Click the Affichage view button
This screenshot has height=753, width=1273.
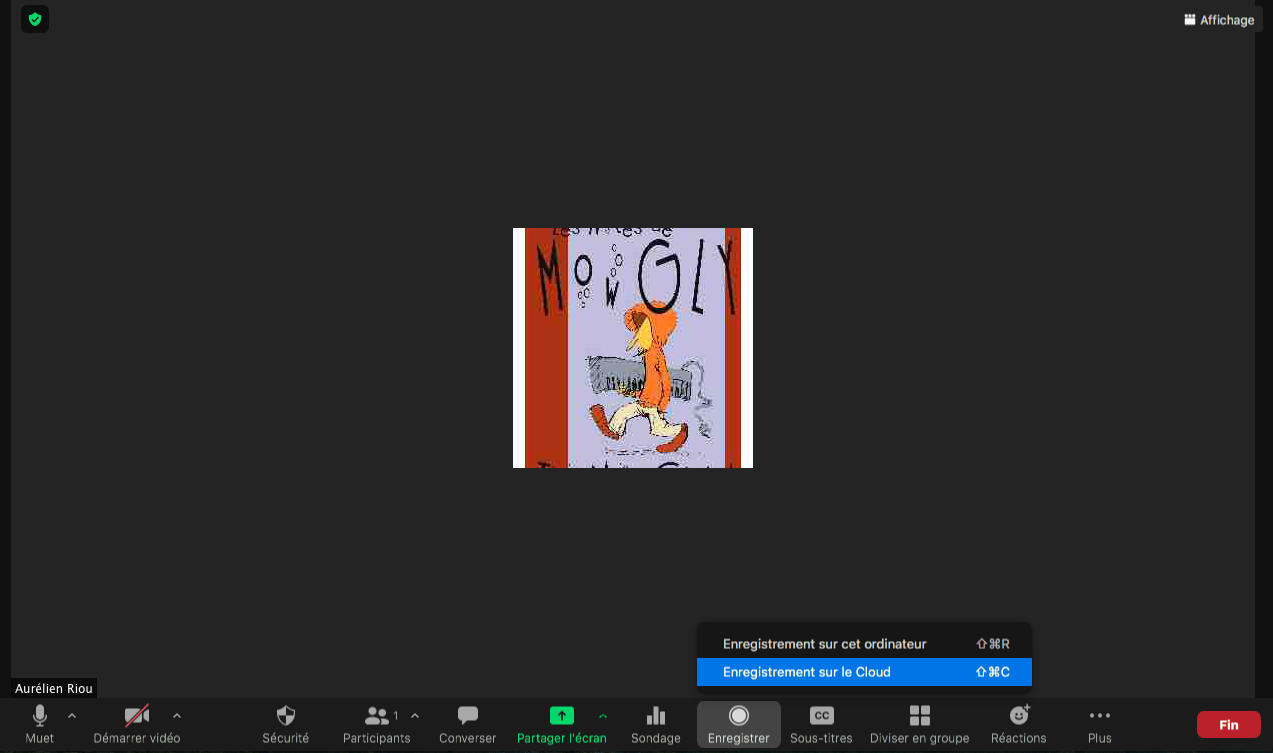[1218, 20]
